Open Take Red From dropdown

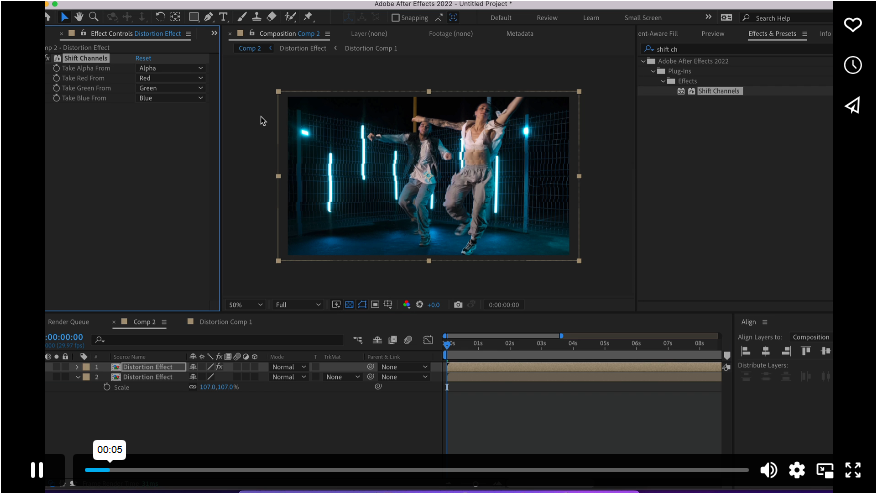171,78
